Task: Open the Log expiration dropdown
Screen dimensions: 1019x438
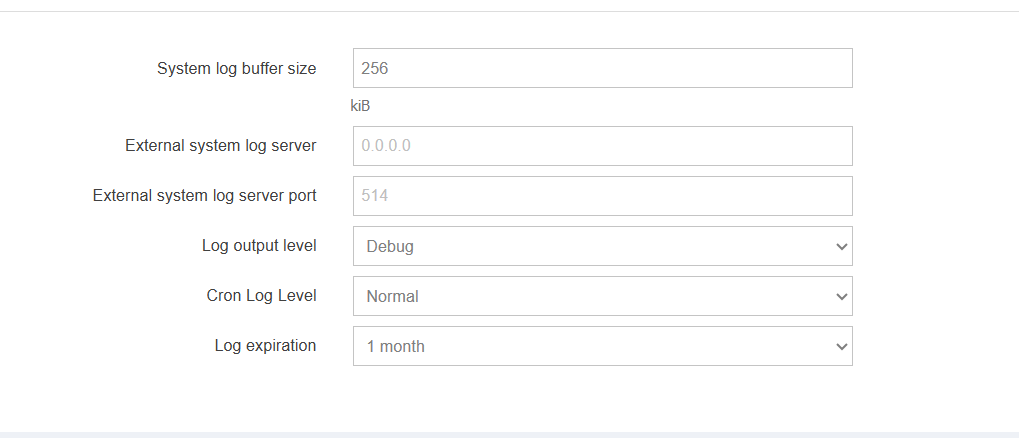Action: click(602, 346)
